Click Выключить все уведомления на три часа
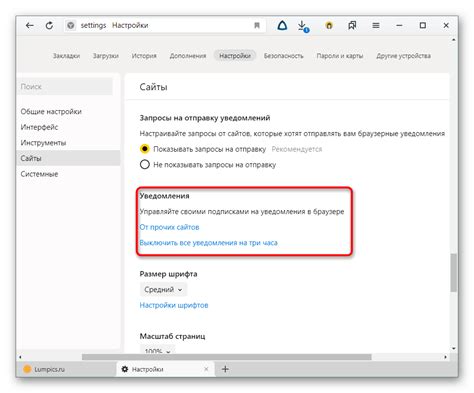This screenshot has height=393, width=474. [x=208, y=243]
